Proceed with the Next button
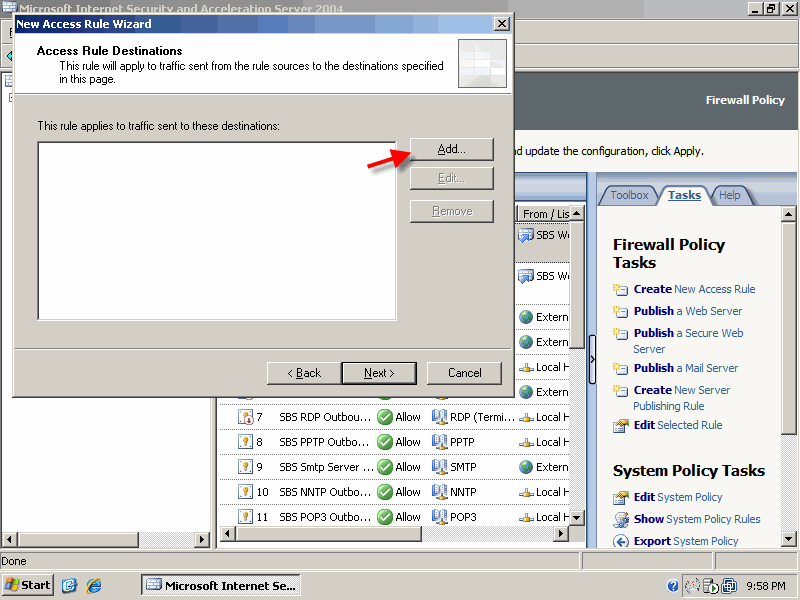 (379, 373)
